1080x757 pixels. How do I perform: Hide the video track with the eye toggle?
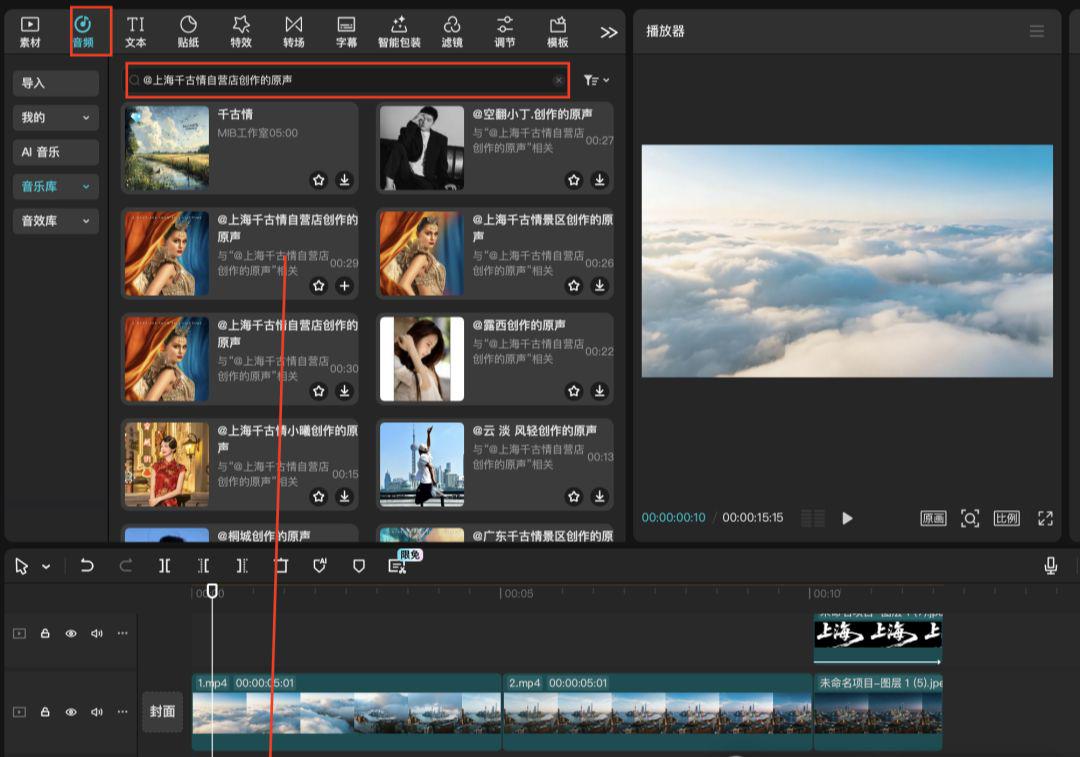[70, 712]
